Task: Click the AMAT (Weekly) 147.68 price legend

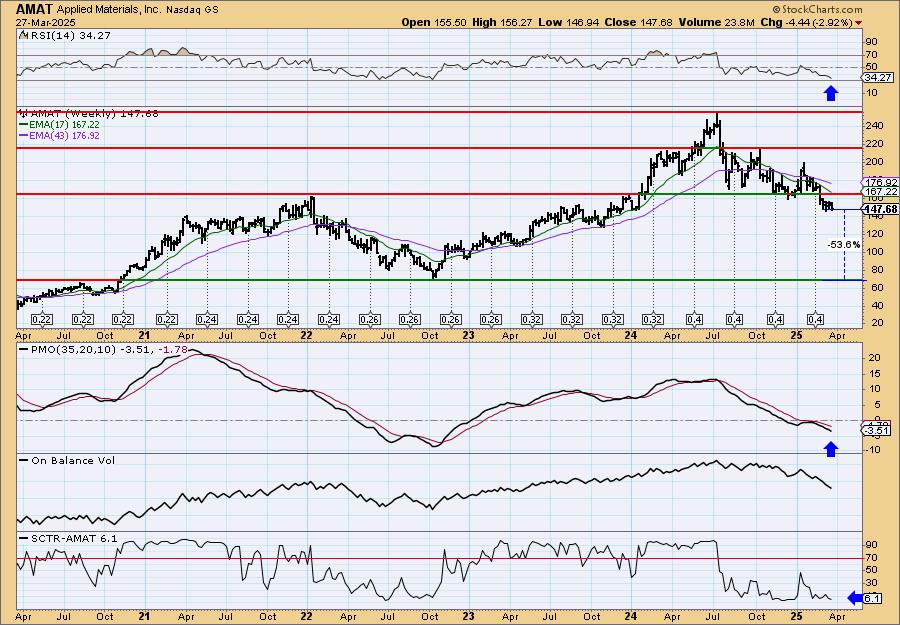Action: [x=88, y=114]
